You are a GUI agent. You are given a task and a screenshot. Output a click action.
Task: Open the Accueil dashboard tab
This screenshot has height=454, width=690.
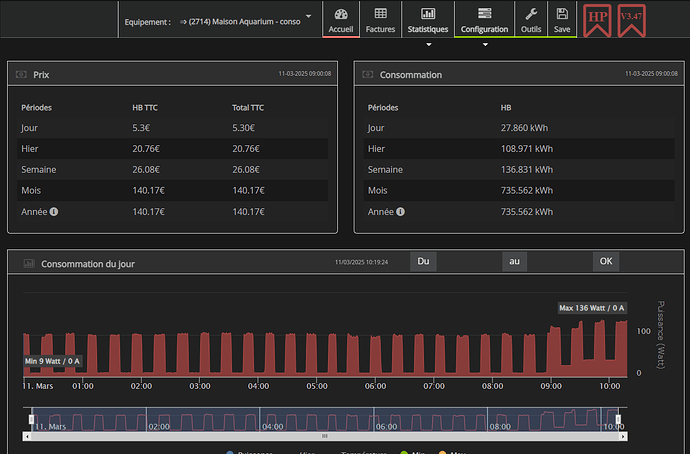pos(341,20)
